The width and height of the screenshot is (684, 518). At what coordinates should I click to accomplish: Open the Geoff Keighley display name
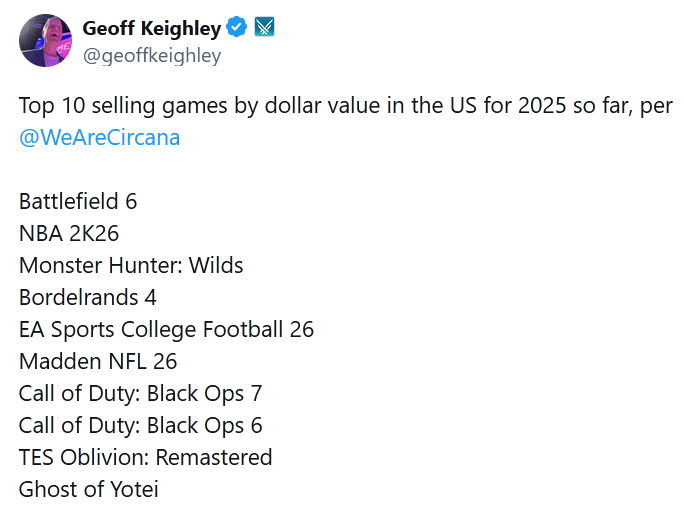point(152,27)
